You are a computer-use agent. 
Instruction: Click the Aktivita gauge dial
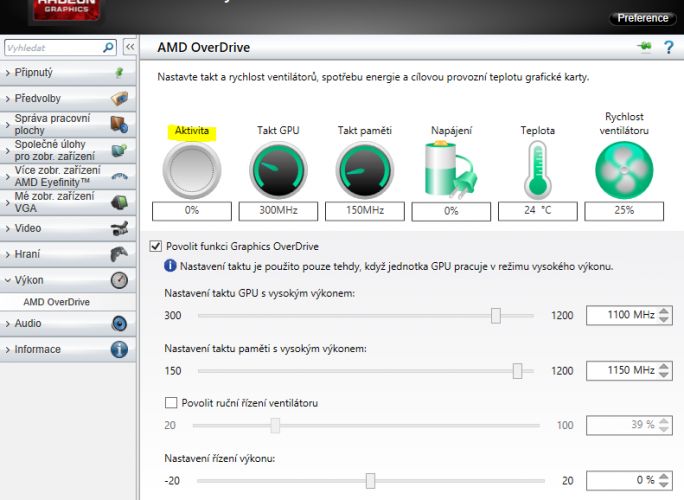click(x=192, y=170)
